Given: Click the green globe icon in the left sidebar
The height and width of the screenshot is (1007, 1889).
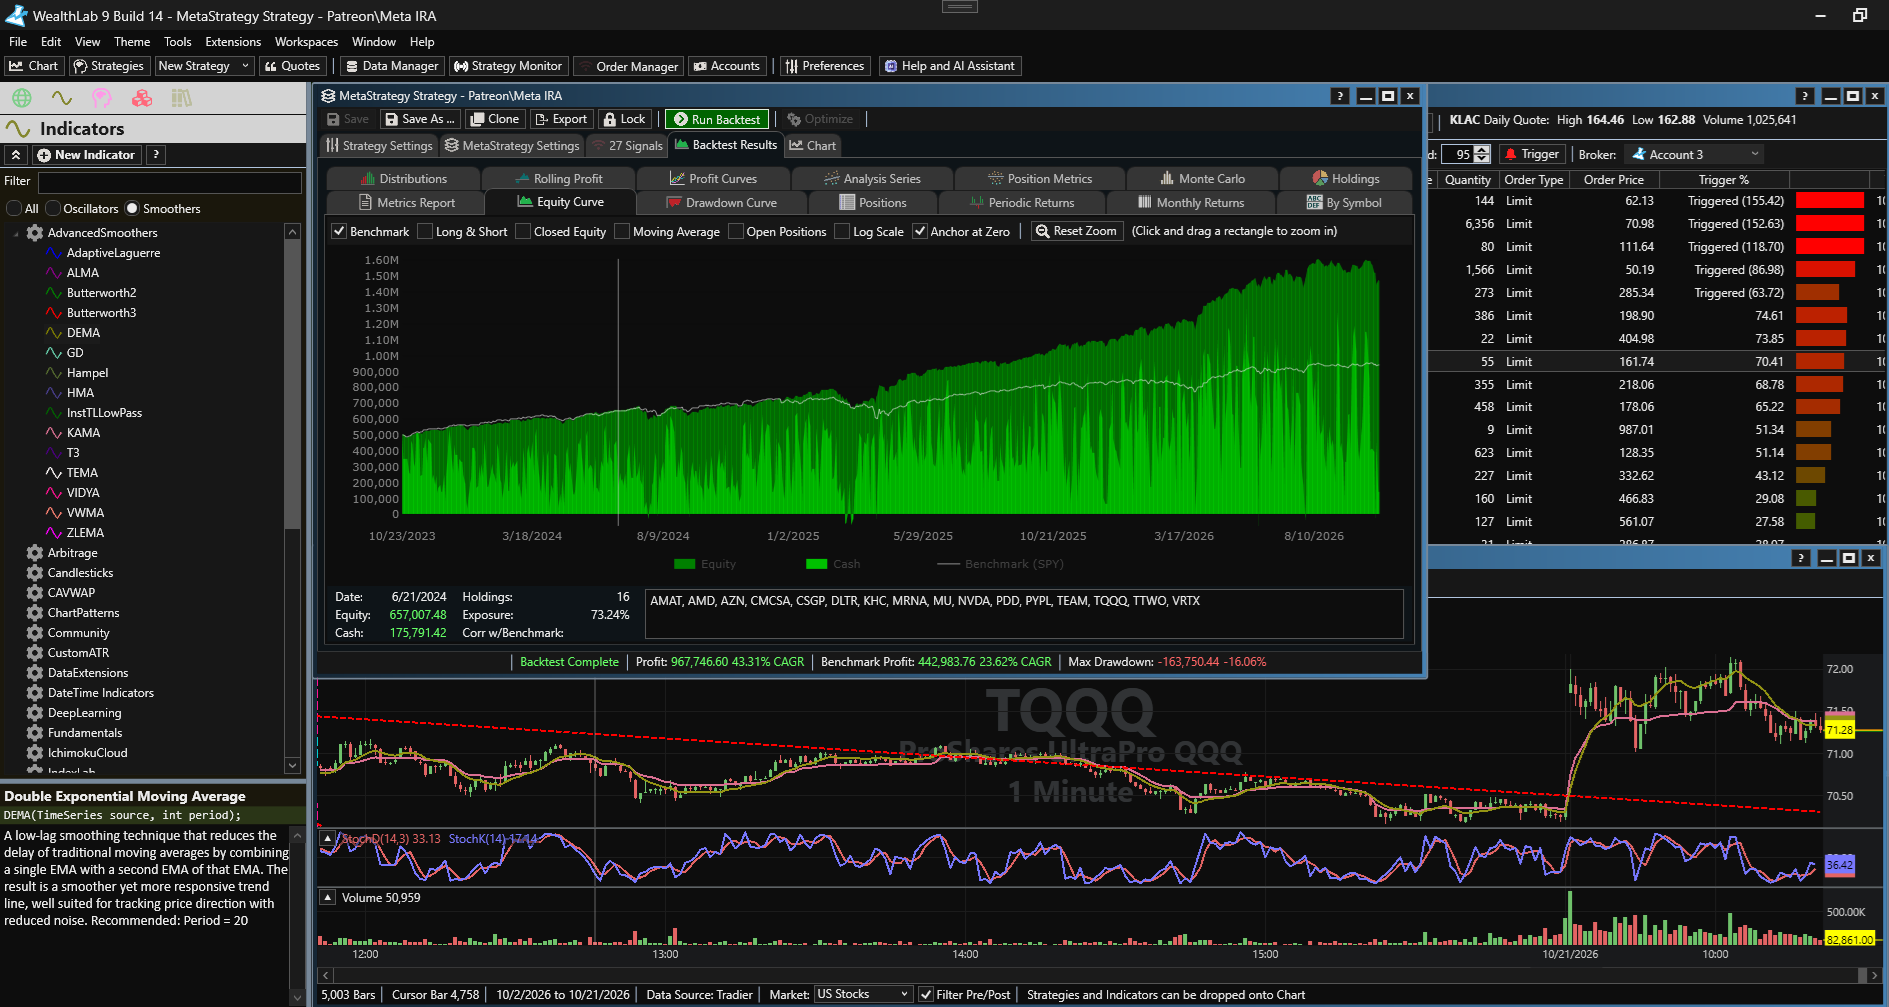Looking at the screenshot, I should point(22,98).
